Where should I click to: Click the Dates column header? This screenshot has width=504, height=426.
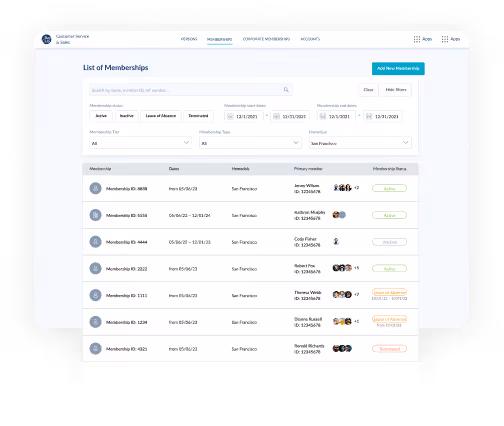[x=174, y=169]
